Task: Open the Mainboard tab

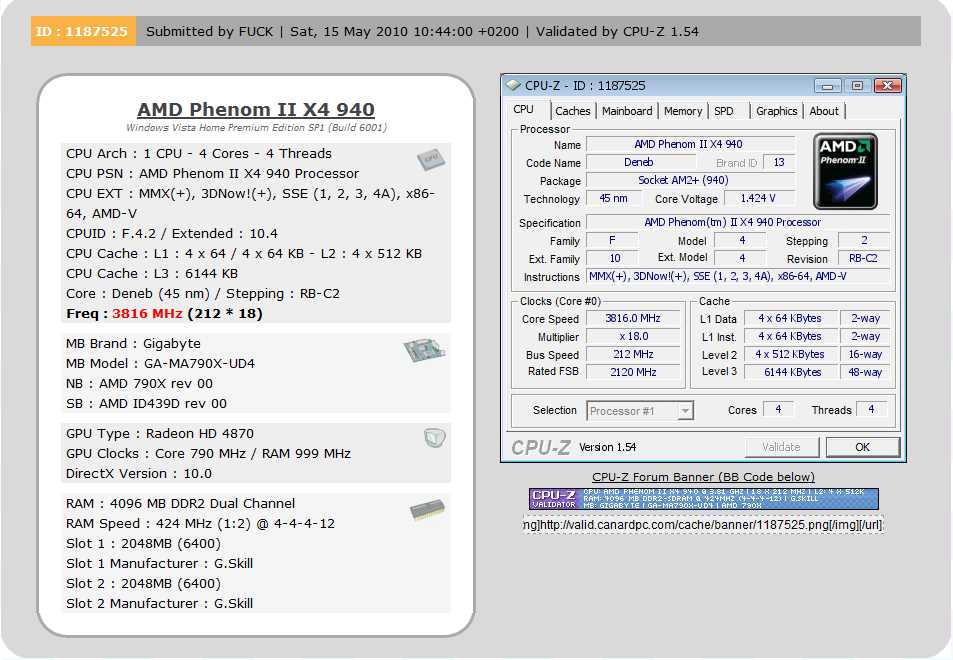Action: click(627, 111)
